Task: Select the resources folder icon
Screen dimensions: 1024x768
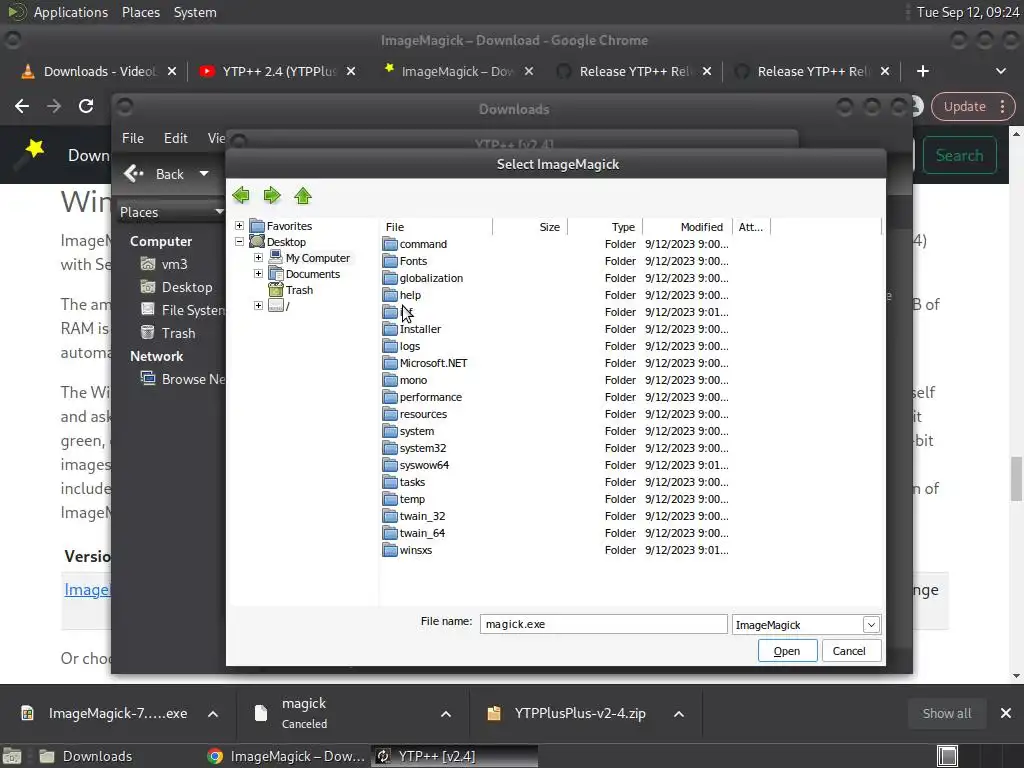Action: pos(390,414)
